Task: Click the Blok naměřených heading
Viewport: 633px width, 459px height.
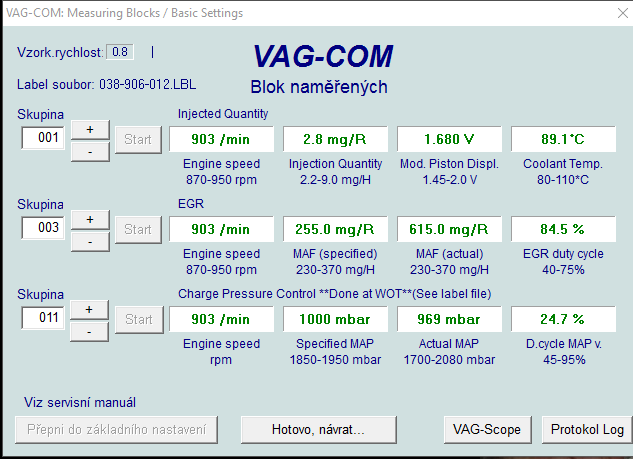Action: click(x=319, y=87)
